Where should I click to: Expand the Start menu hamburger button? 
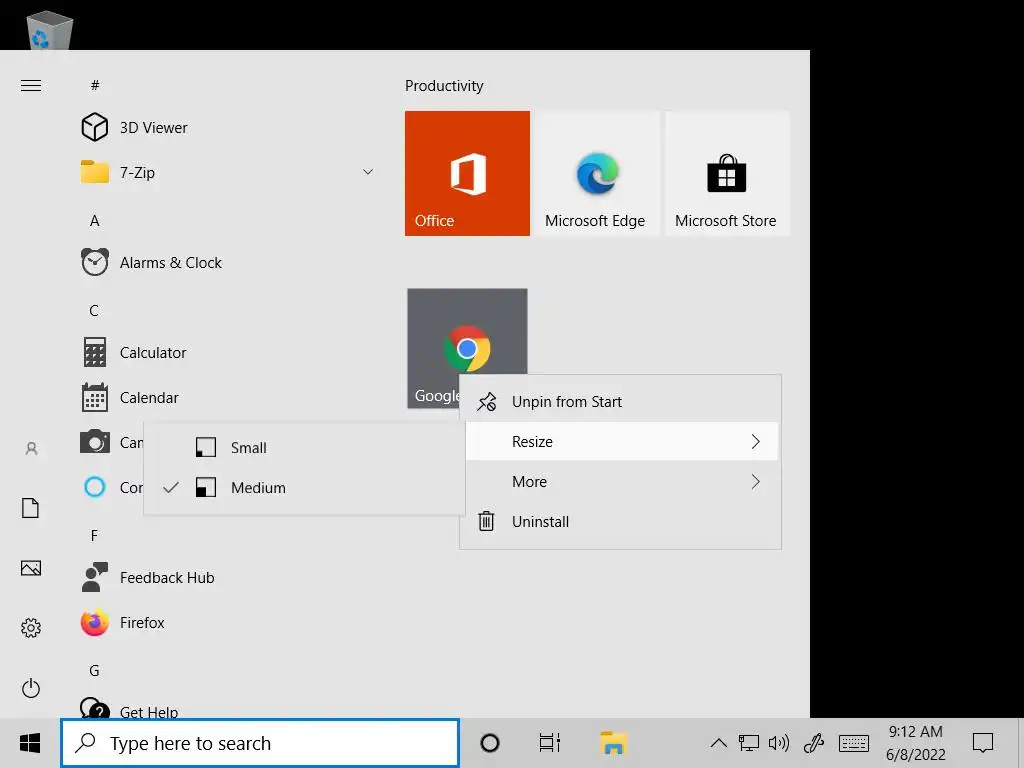pos(31,86)
